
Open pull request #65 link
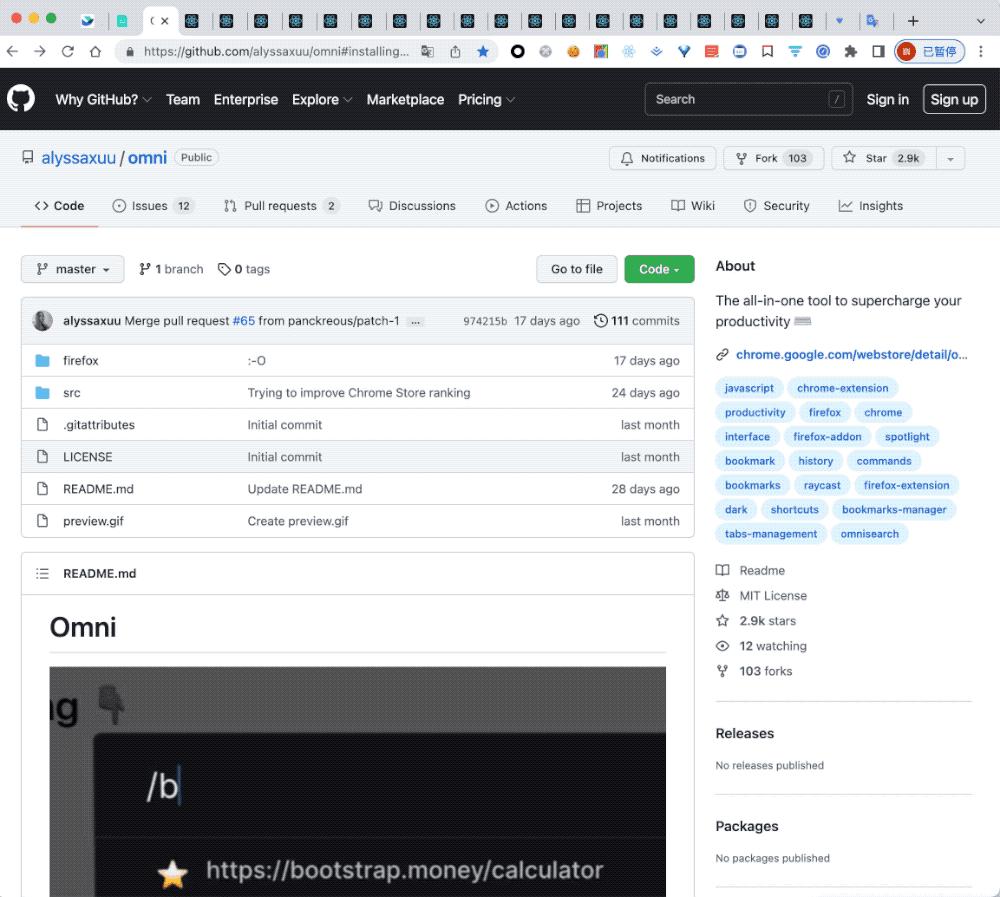(244, 321)
